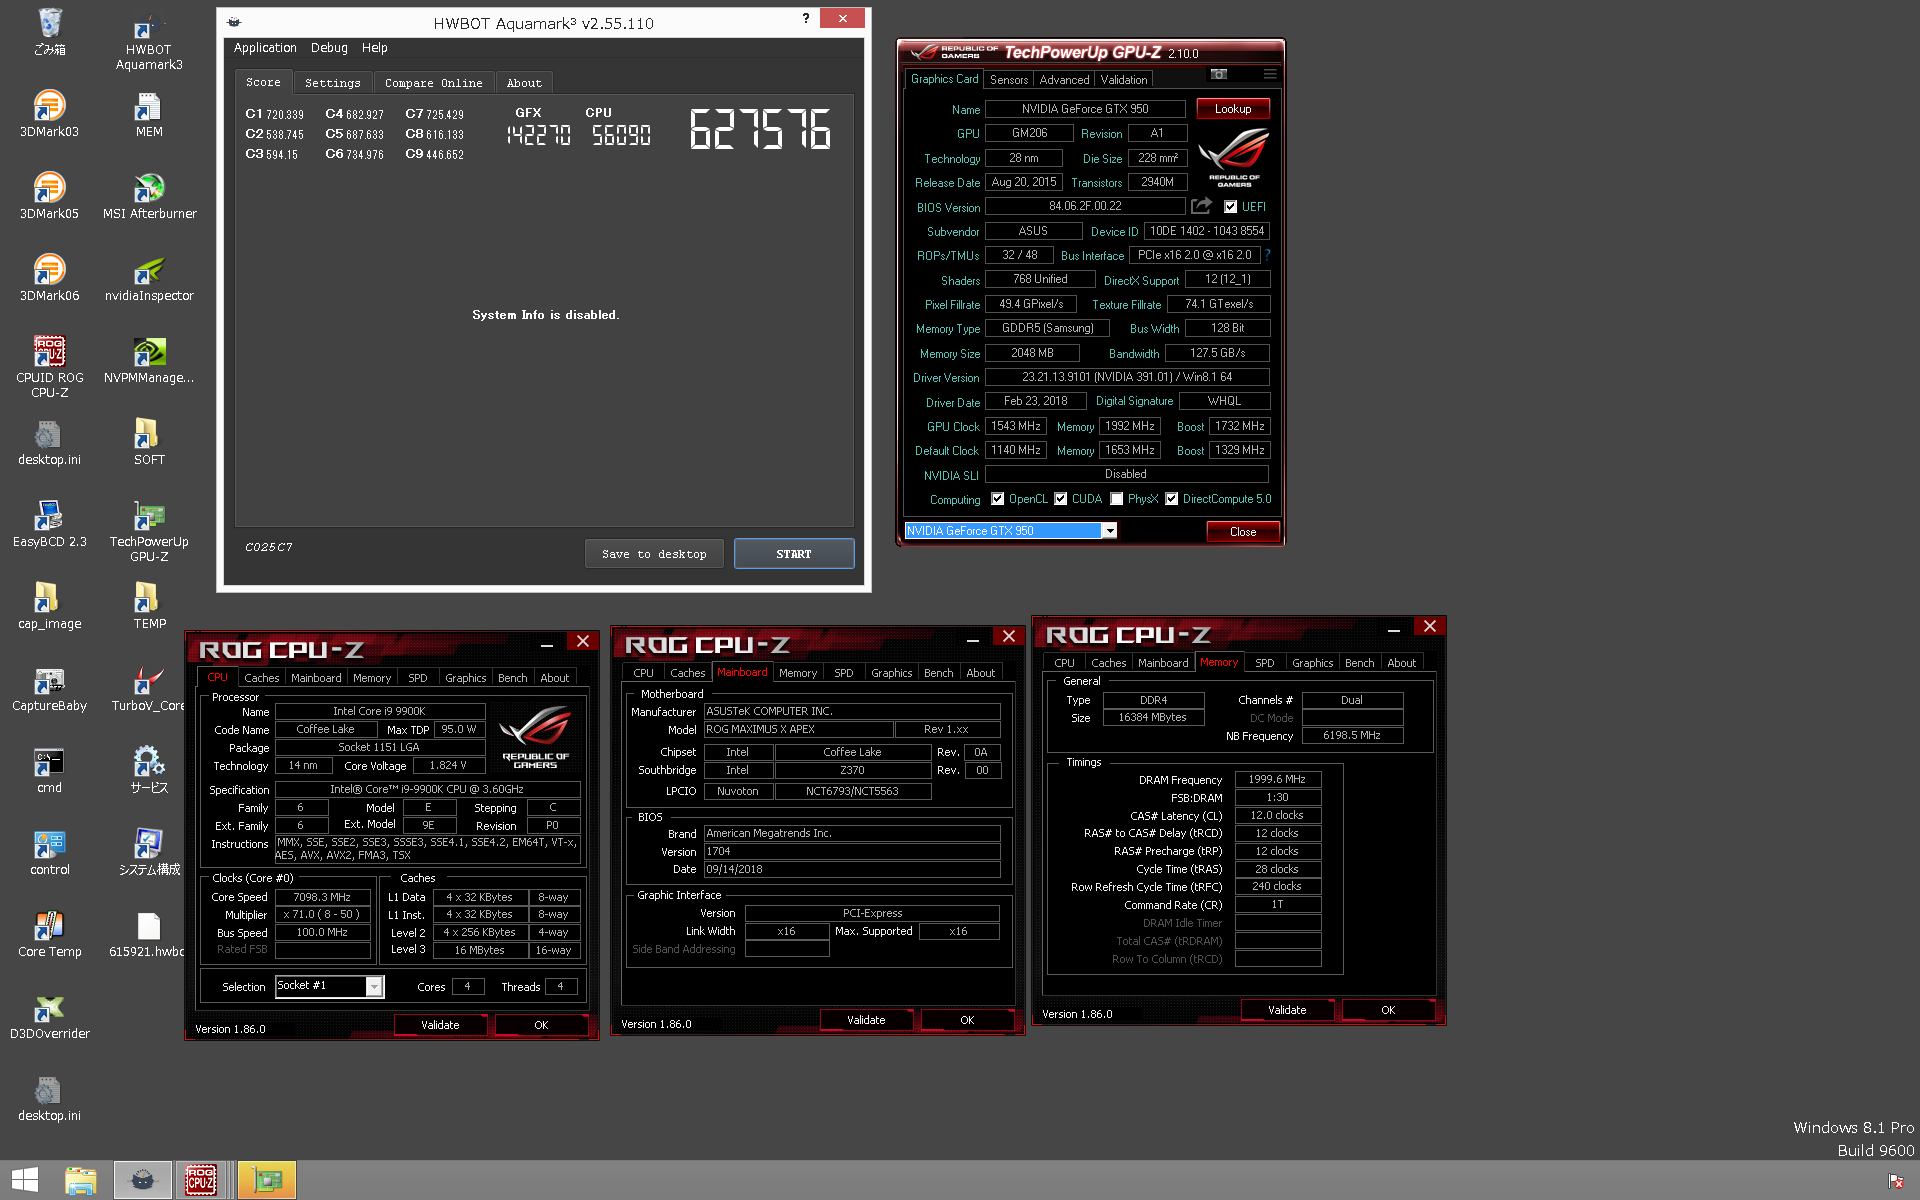Open the 615921.hwbot file icon
1920x1200 pixels.
pyautogui.click(x=148, y=933)
